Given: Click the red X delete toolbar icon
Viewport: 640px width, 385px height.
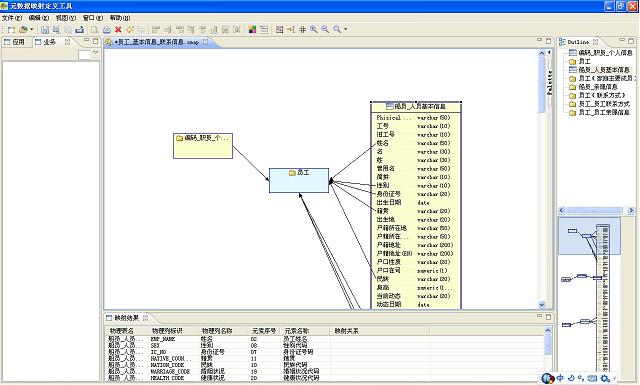Looking at the screenshot, I should click(x=118, y=29).
